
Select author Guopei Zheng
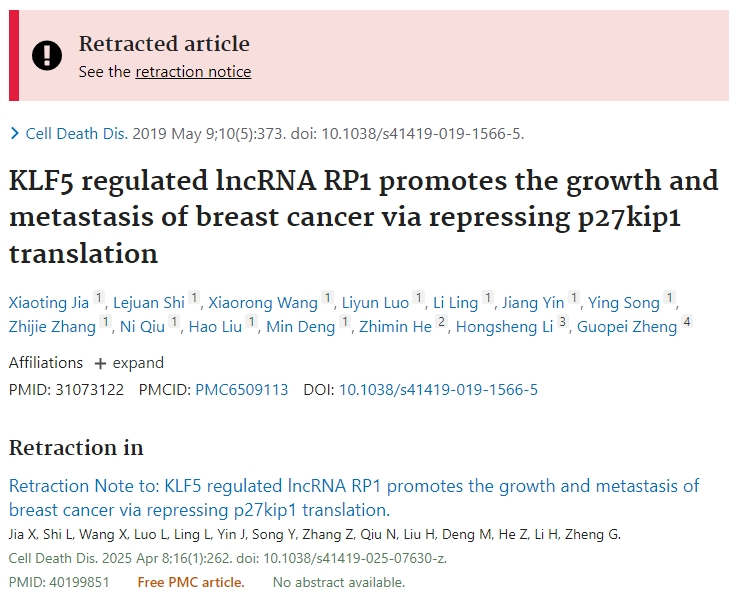(627, 327)
